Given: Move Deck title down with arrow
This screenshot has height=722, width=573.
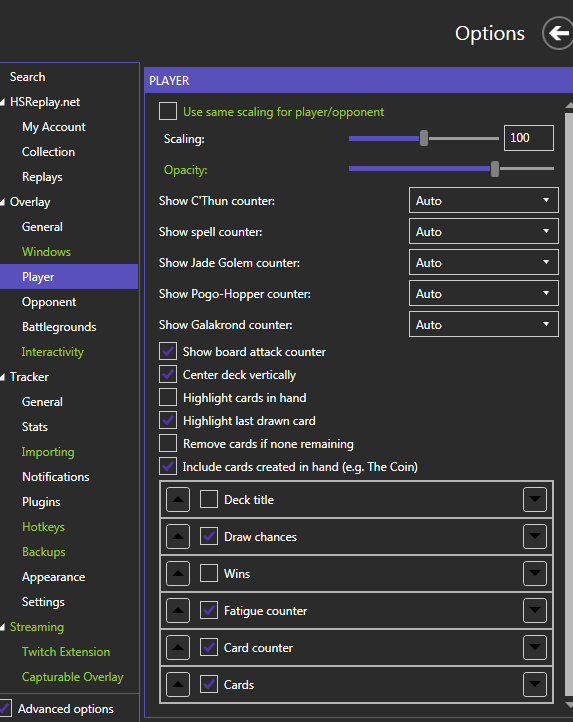Looking at the screenshot, I should click(535, 500).
